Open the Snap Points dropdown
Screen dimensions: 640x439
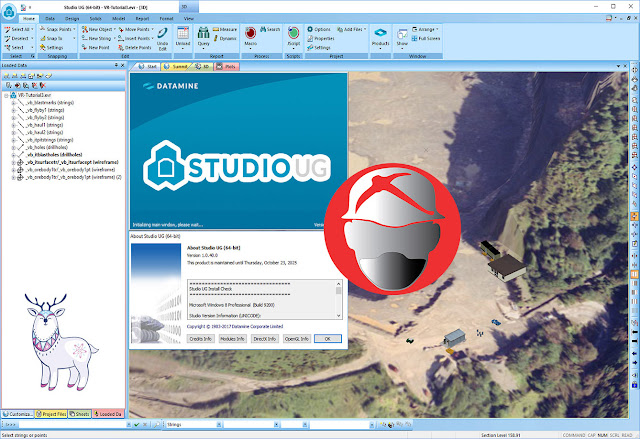74,29
